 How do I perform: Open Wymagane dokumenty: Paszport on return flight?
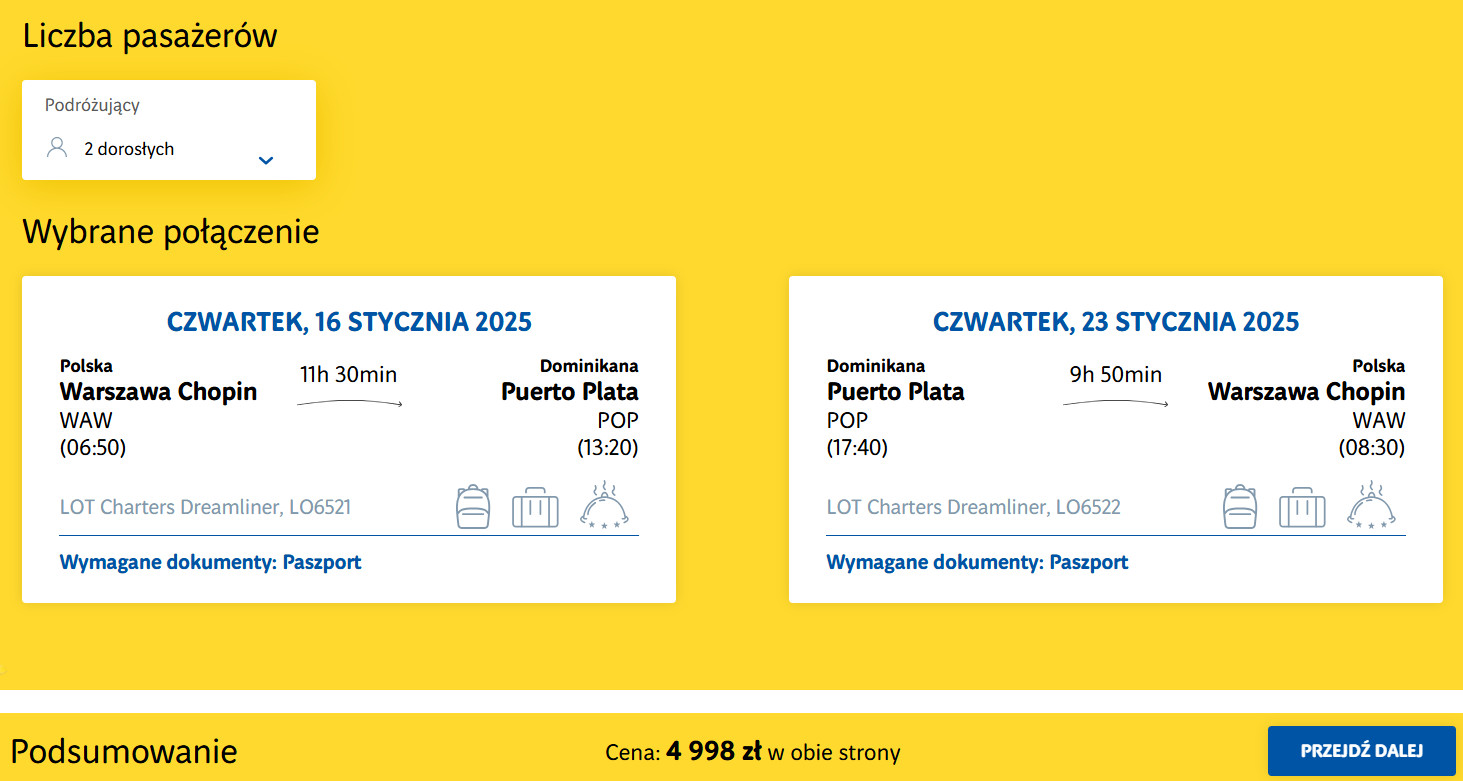(977, 562)
